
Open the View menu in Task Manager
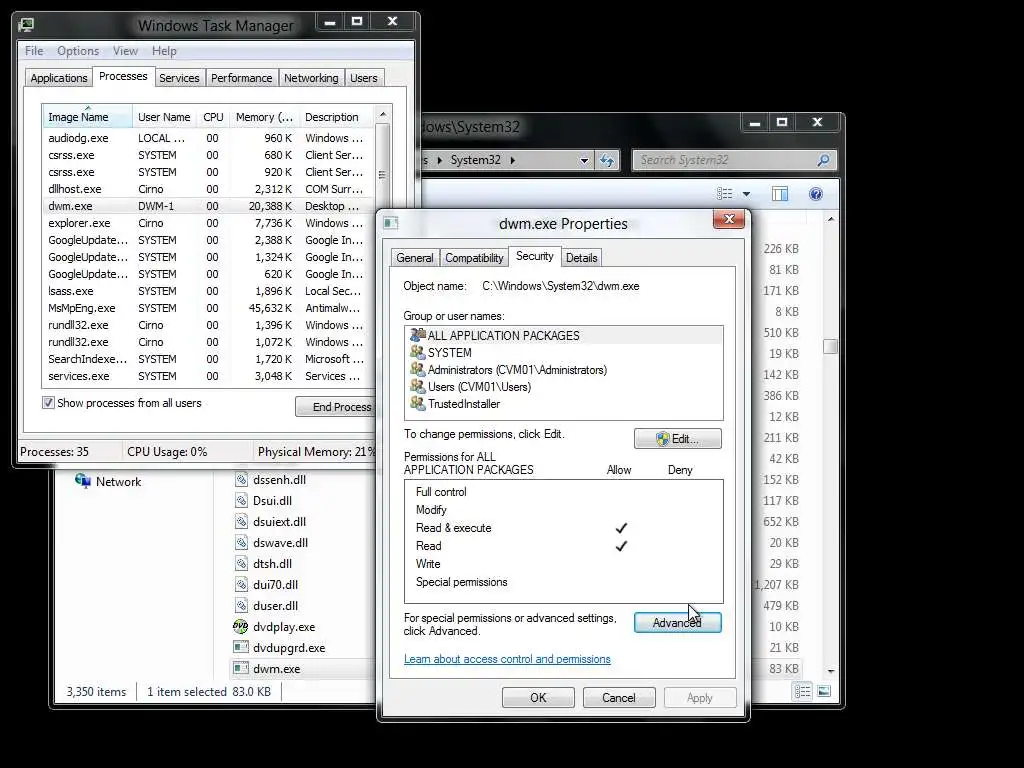tap(125, 51)
